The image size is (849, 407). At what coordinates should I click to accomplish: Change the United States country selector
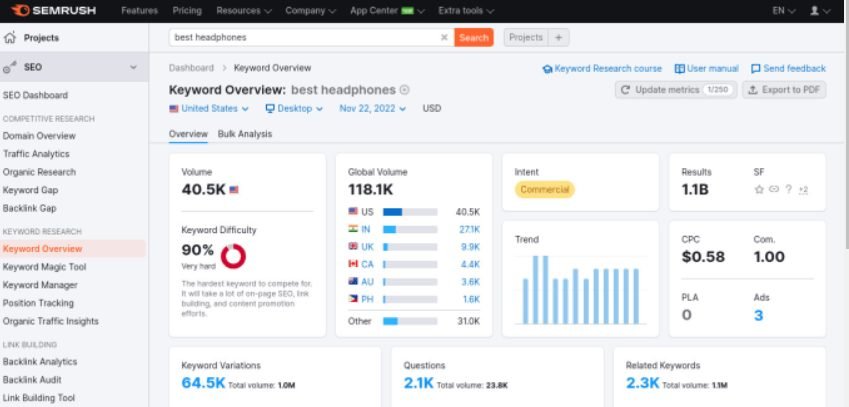pyautogui.click(x=209, y=108)
